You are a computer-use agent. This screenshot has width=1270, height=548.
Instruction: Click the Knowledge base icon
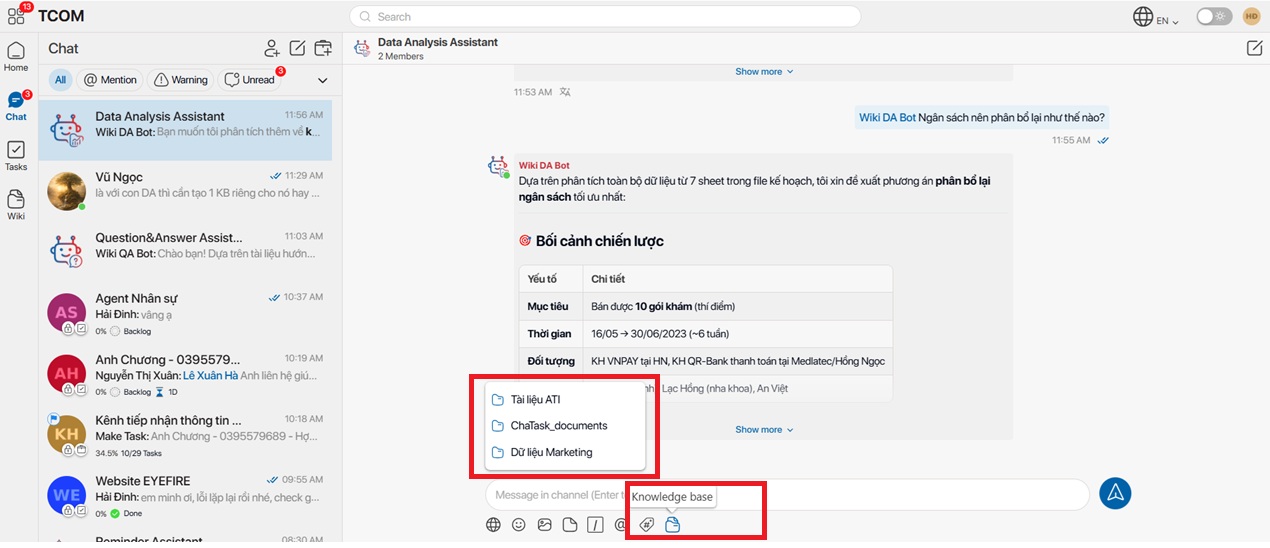click(x=673, y=524)
